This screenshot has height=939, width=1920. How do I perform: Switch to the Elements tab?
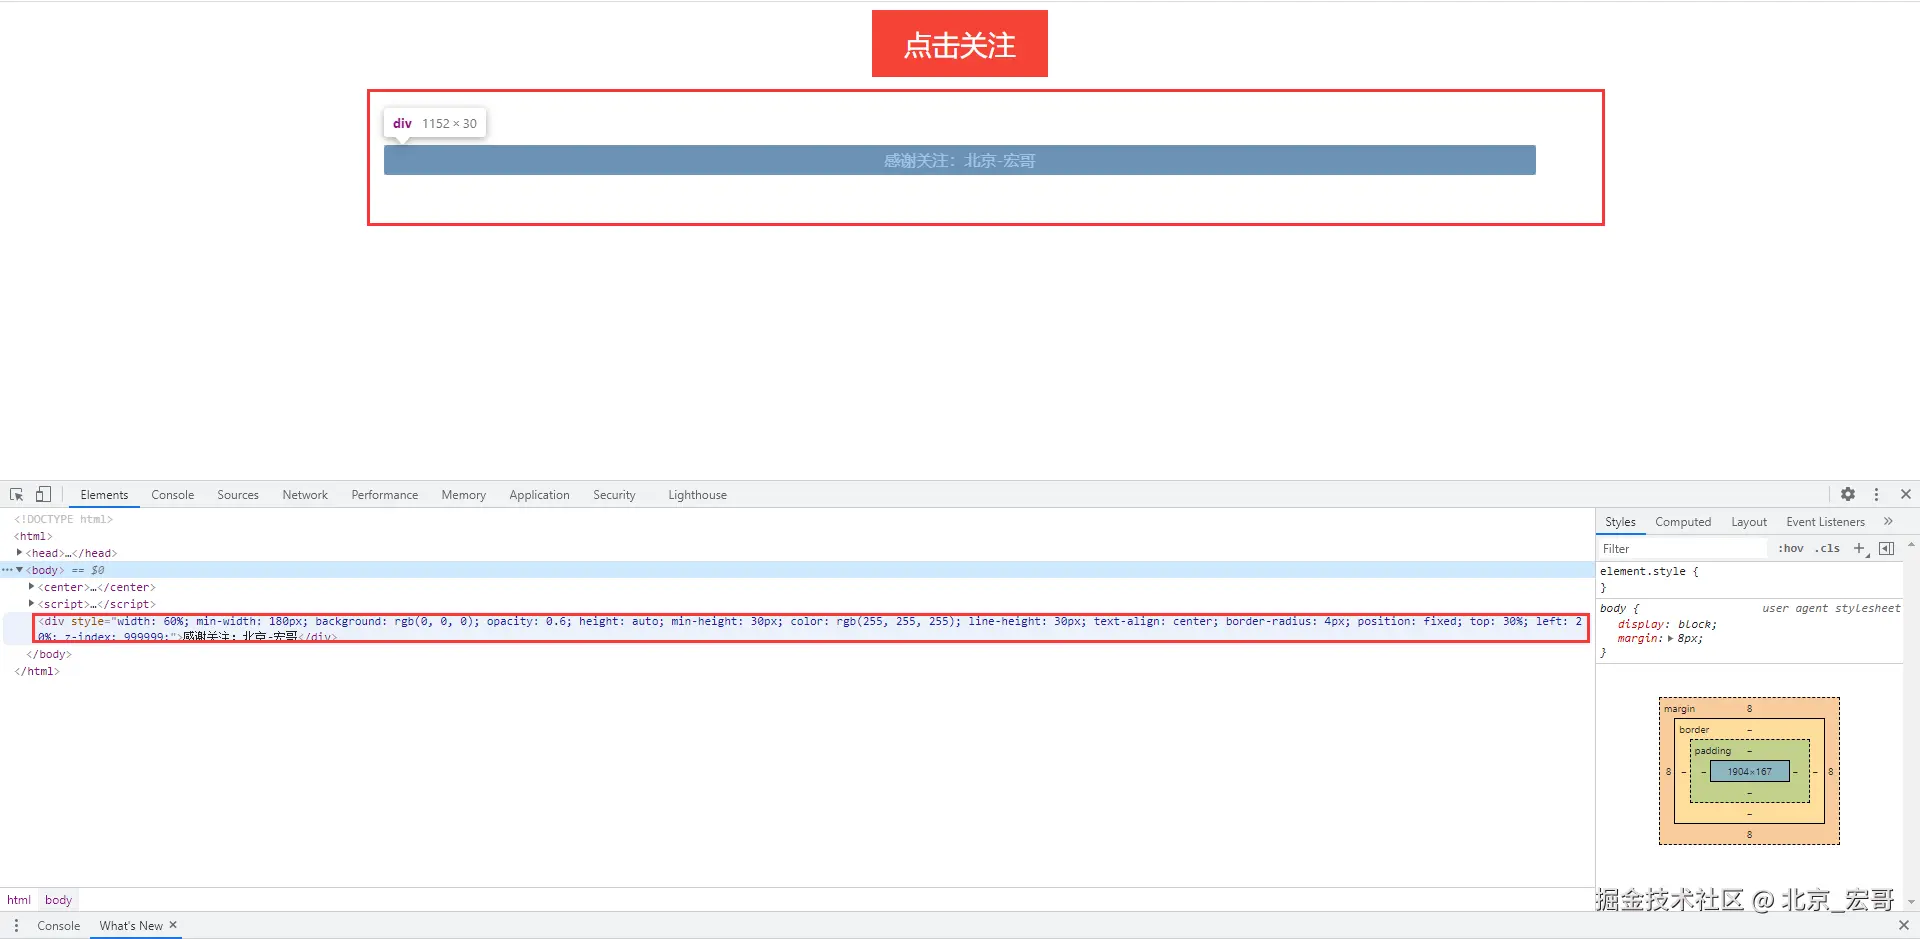104,495
